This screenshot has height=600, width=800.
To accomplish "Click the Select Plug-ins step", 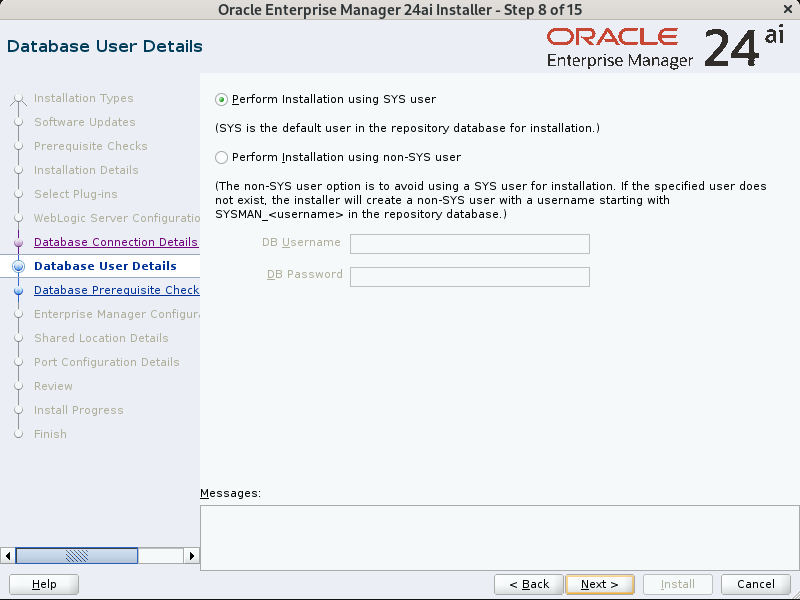I will 76,194.
